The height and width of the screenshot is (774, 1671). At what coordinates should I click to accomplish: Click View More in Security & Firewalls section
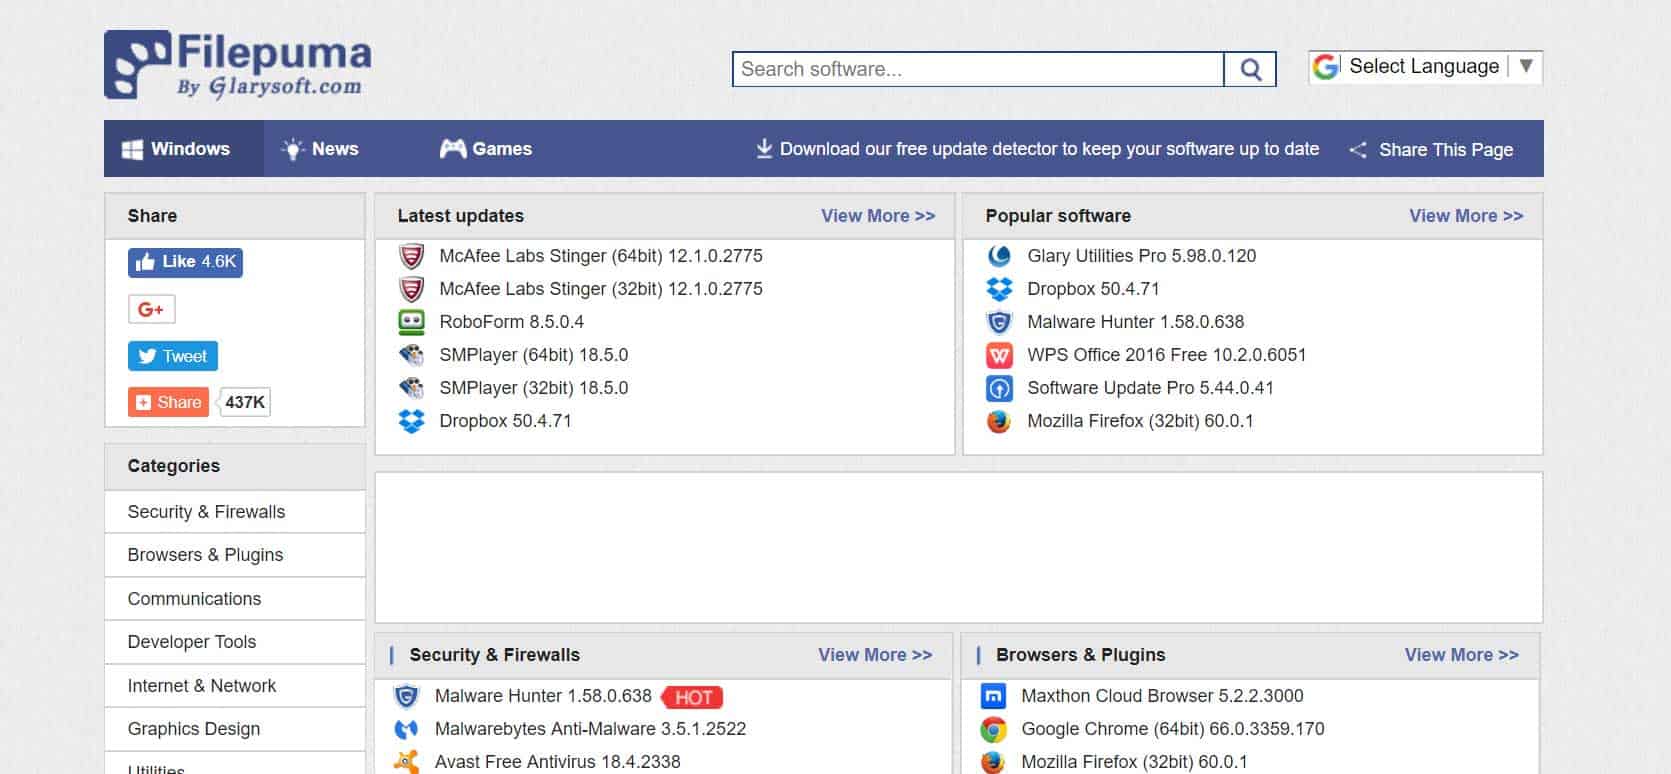[875, 655]
